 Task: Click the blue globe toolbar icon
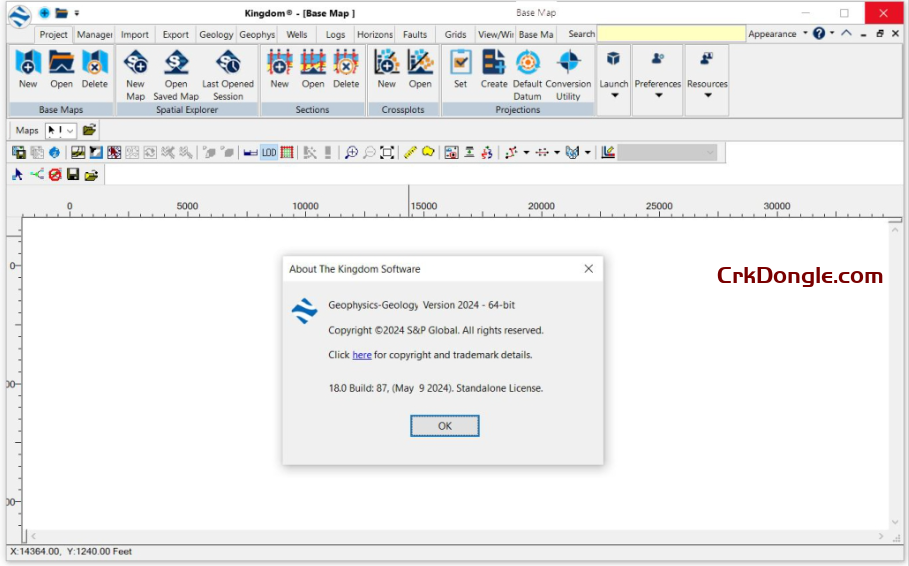(54, 153)
